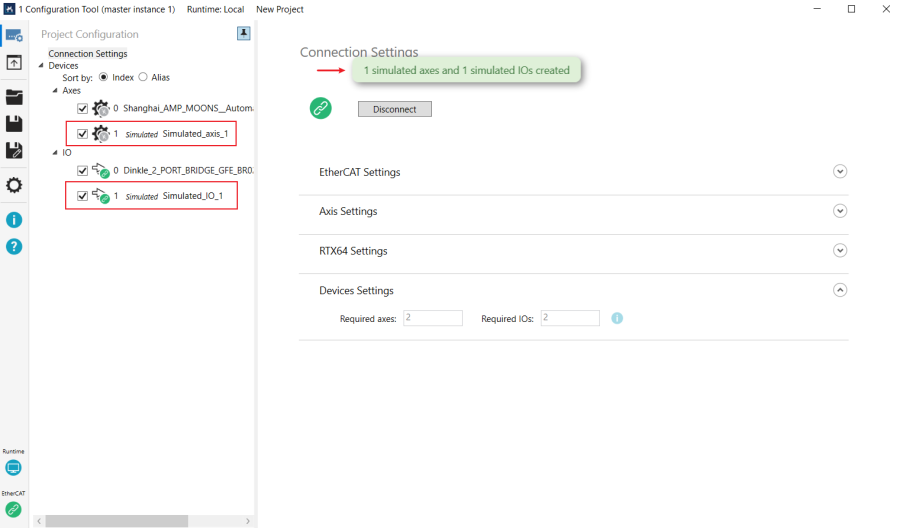Expand the EtherCAT Settings section
900x528 pixels.
point(840,172)
